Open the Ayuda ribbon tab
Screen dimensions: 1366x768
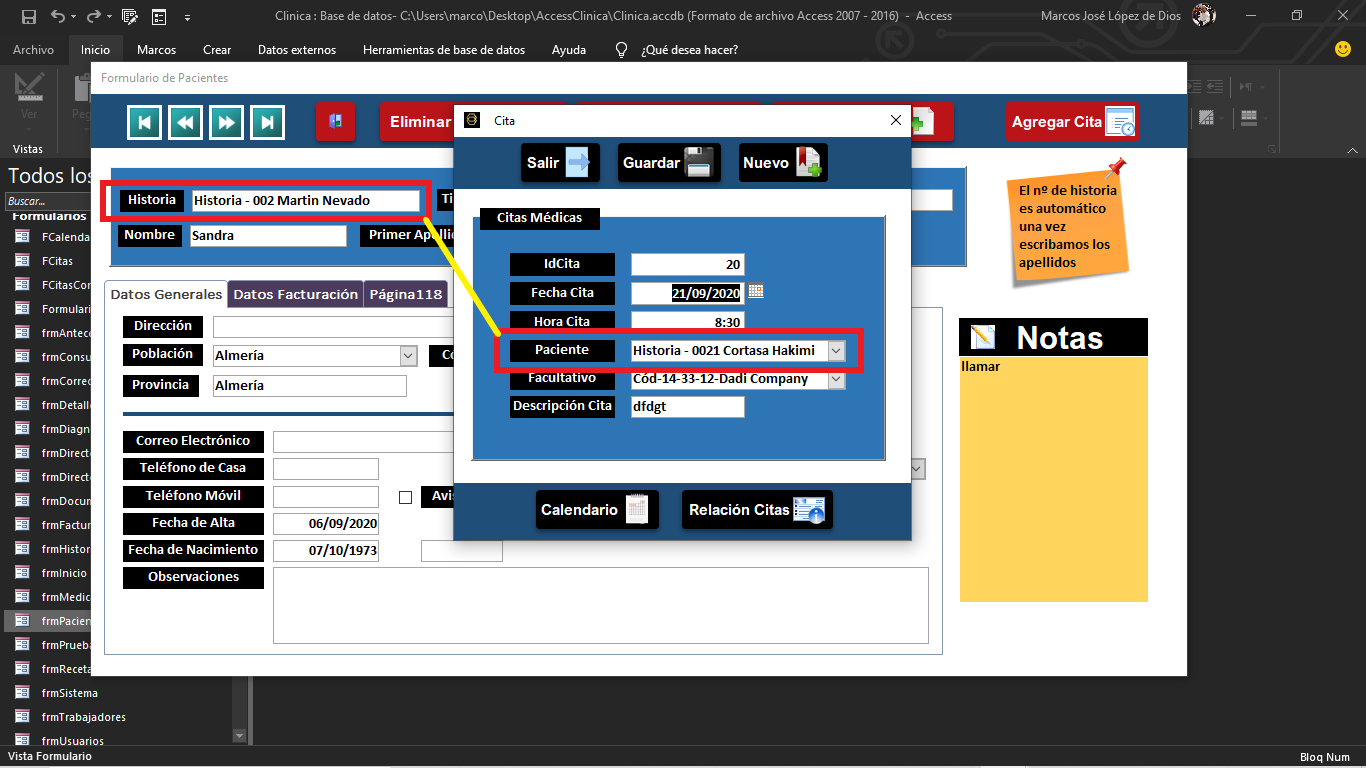point(569,49)
